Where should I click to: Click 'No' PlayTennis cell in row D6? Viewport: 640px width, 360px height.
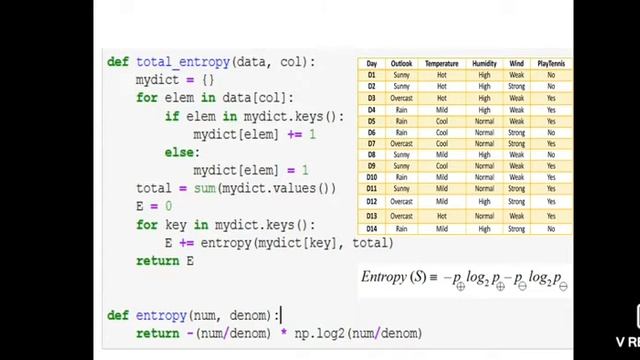click(x=551, y=133)
